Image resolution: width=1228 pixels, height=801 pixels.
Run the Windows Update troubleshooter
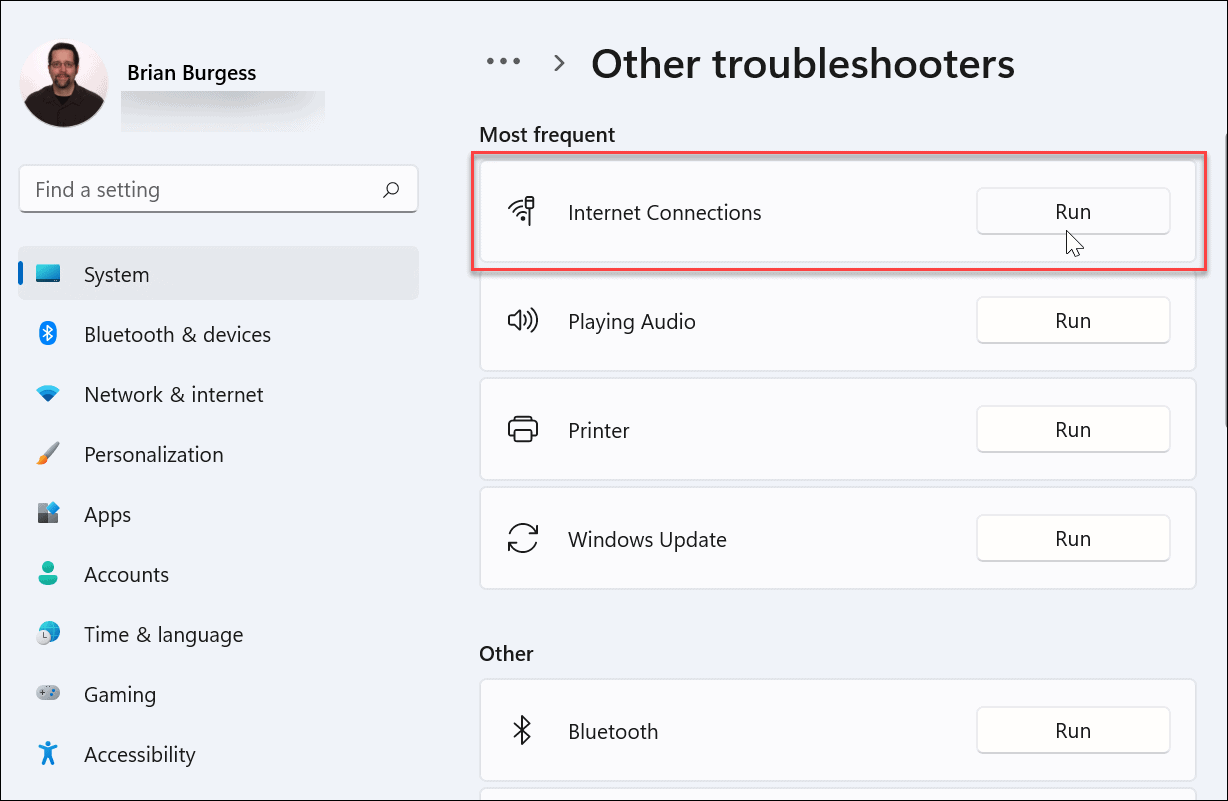click(x=1072, y=539)
